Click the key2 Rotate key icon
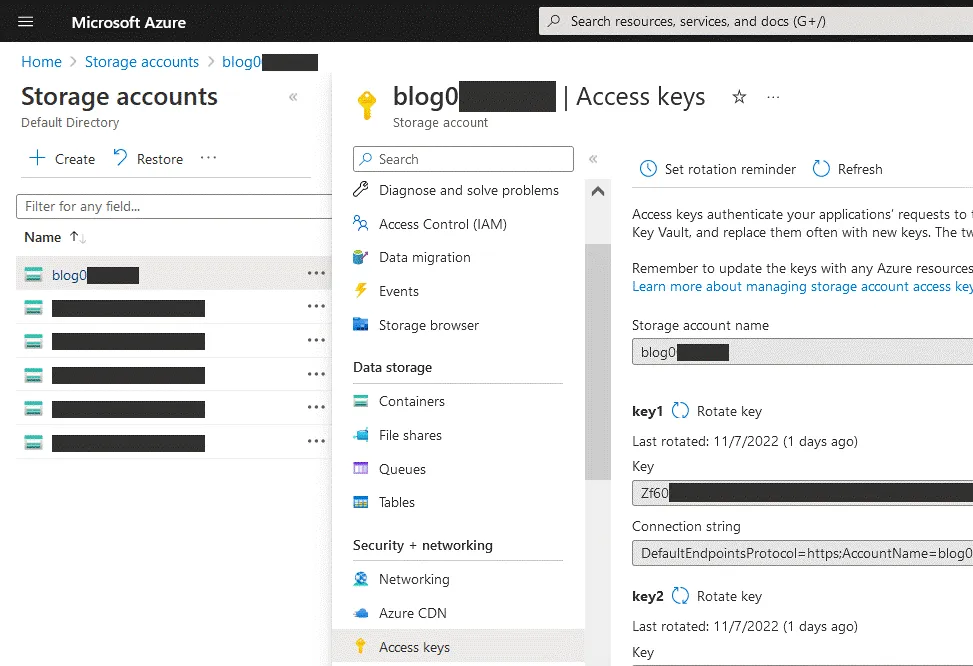The height and width of the screenshot is (666, 973). [680, 596]
